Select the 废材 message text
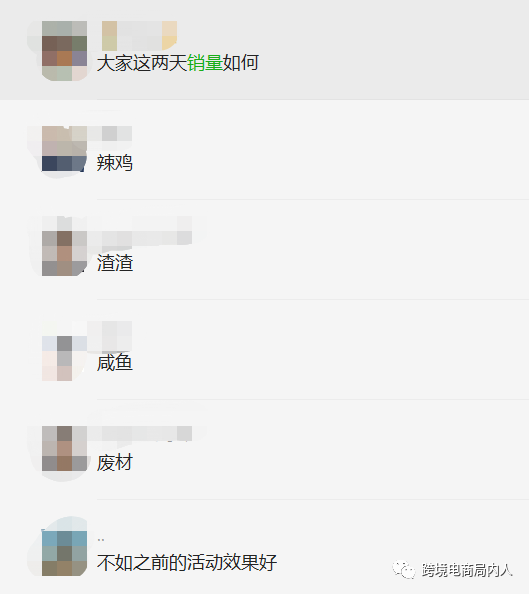This screenshot has width=529, height=594. point(115,463)
